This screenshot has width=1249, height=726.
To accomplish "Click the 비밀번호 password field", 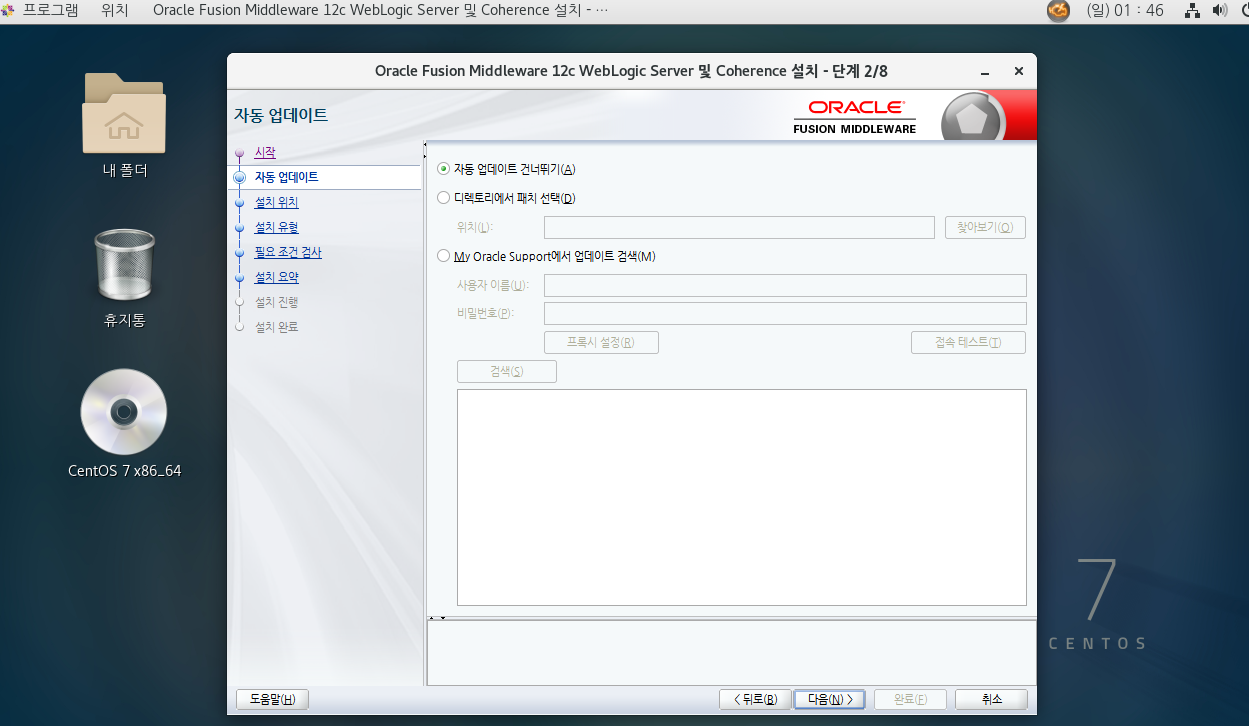I will click(x=785, y=313).
